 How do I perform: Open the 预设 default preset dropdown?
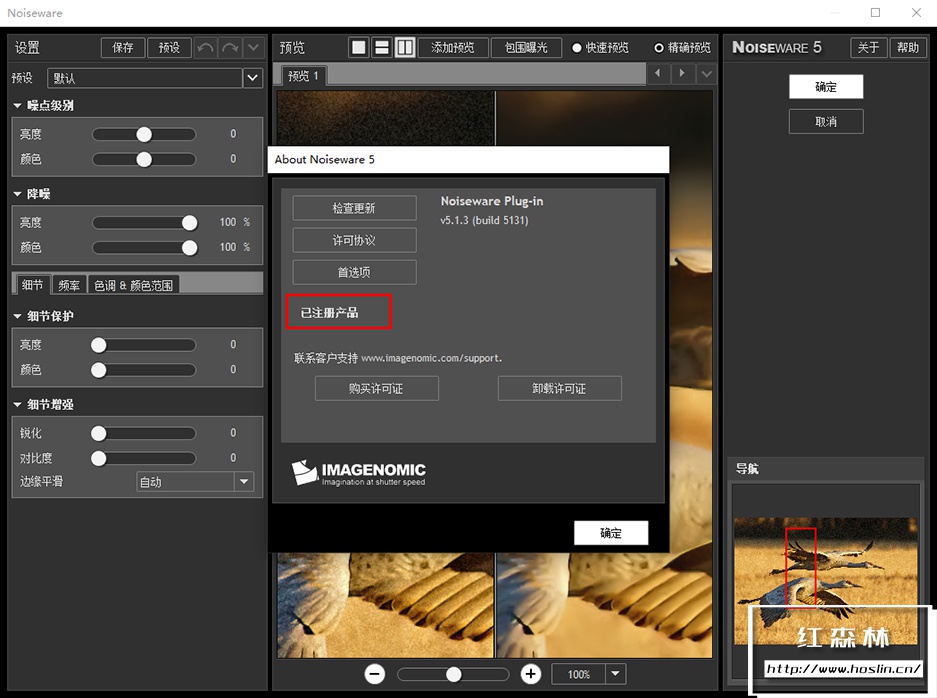click(x=253, y=78)
